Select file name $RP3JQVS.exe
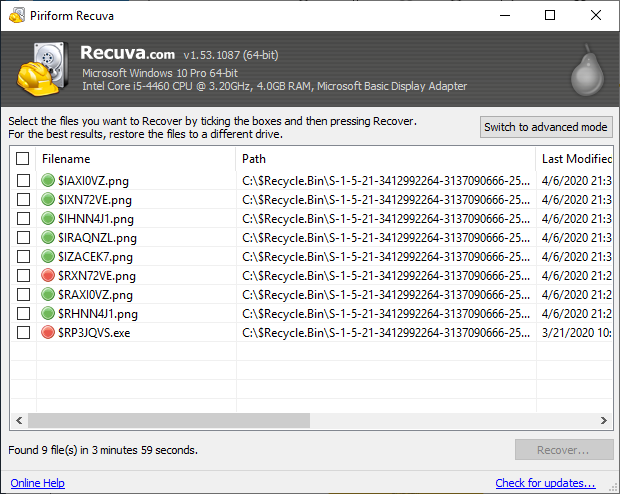Image resolution: width=620 pixels, height=494 pixels. click(x=94, y=333)
